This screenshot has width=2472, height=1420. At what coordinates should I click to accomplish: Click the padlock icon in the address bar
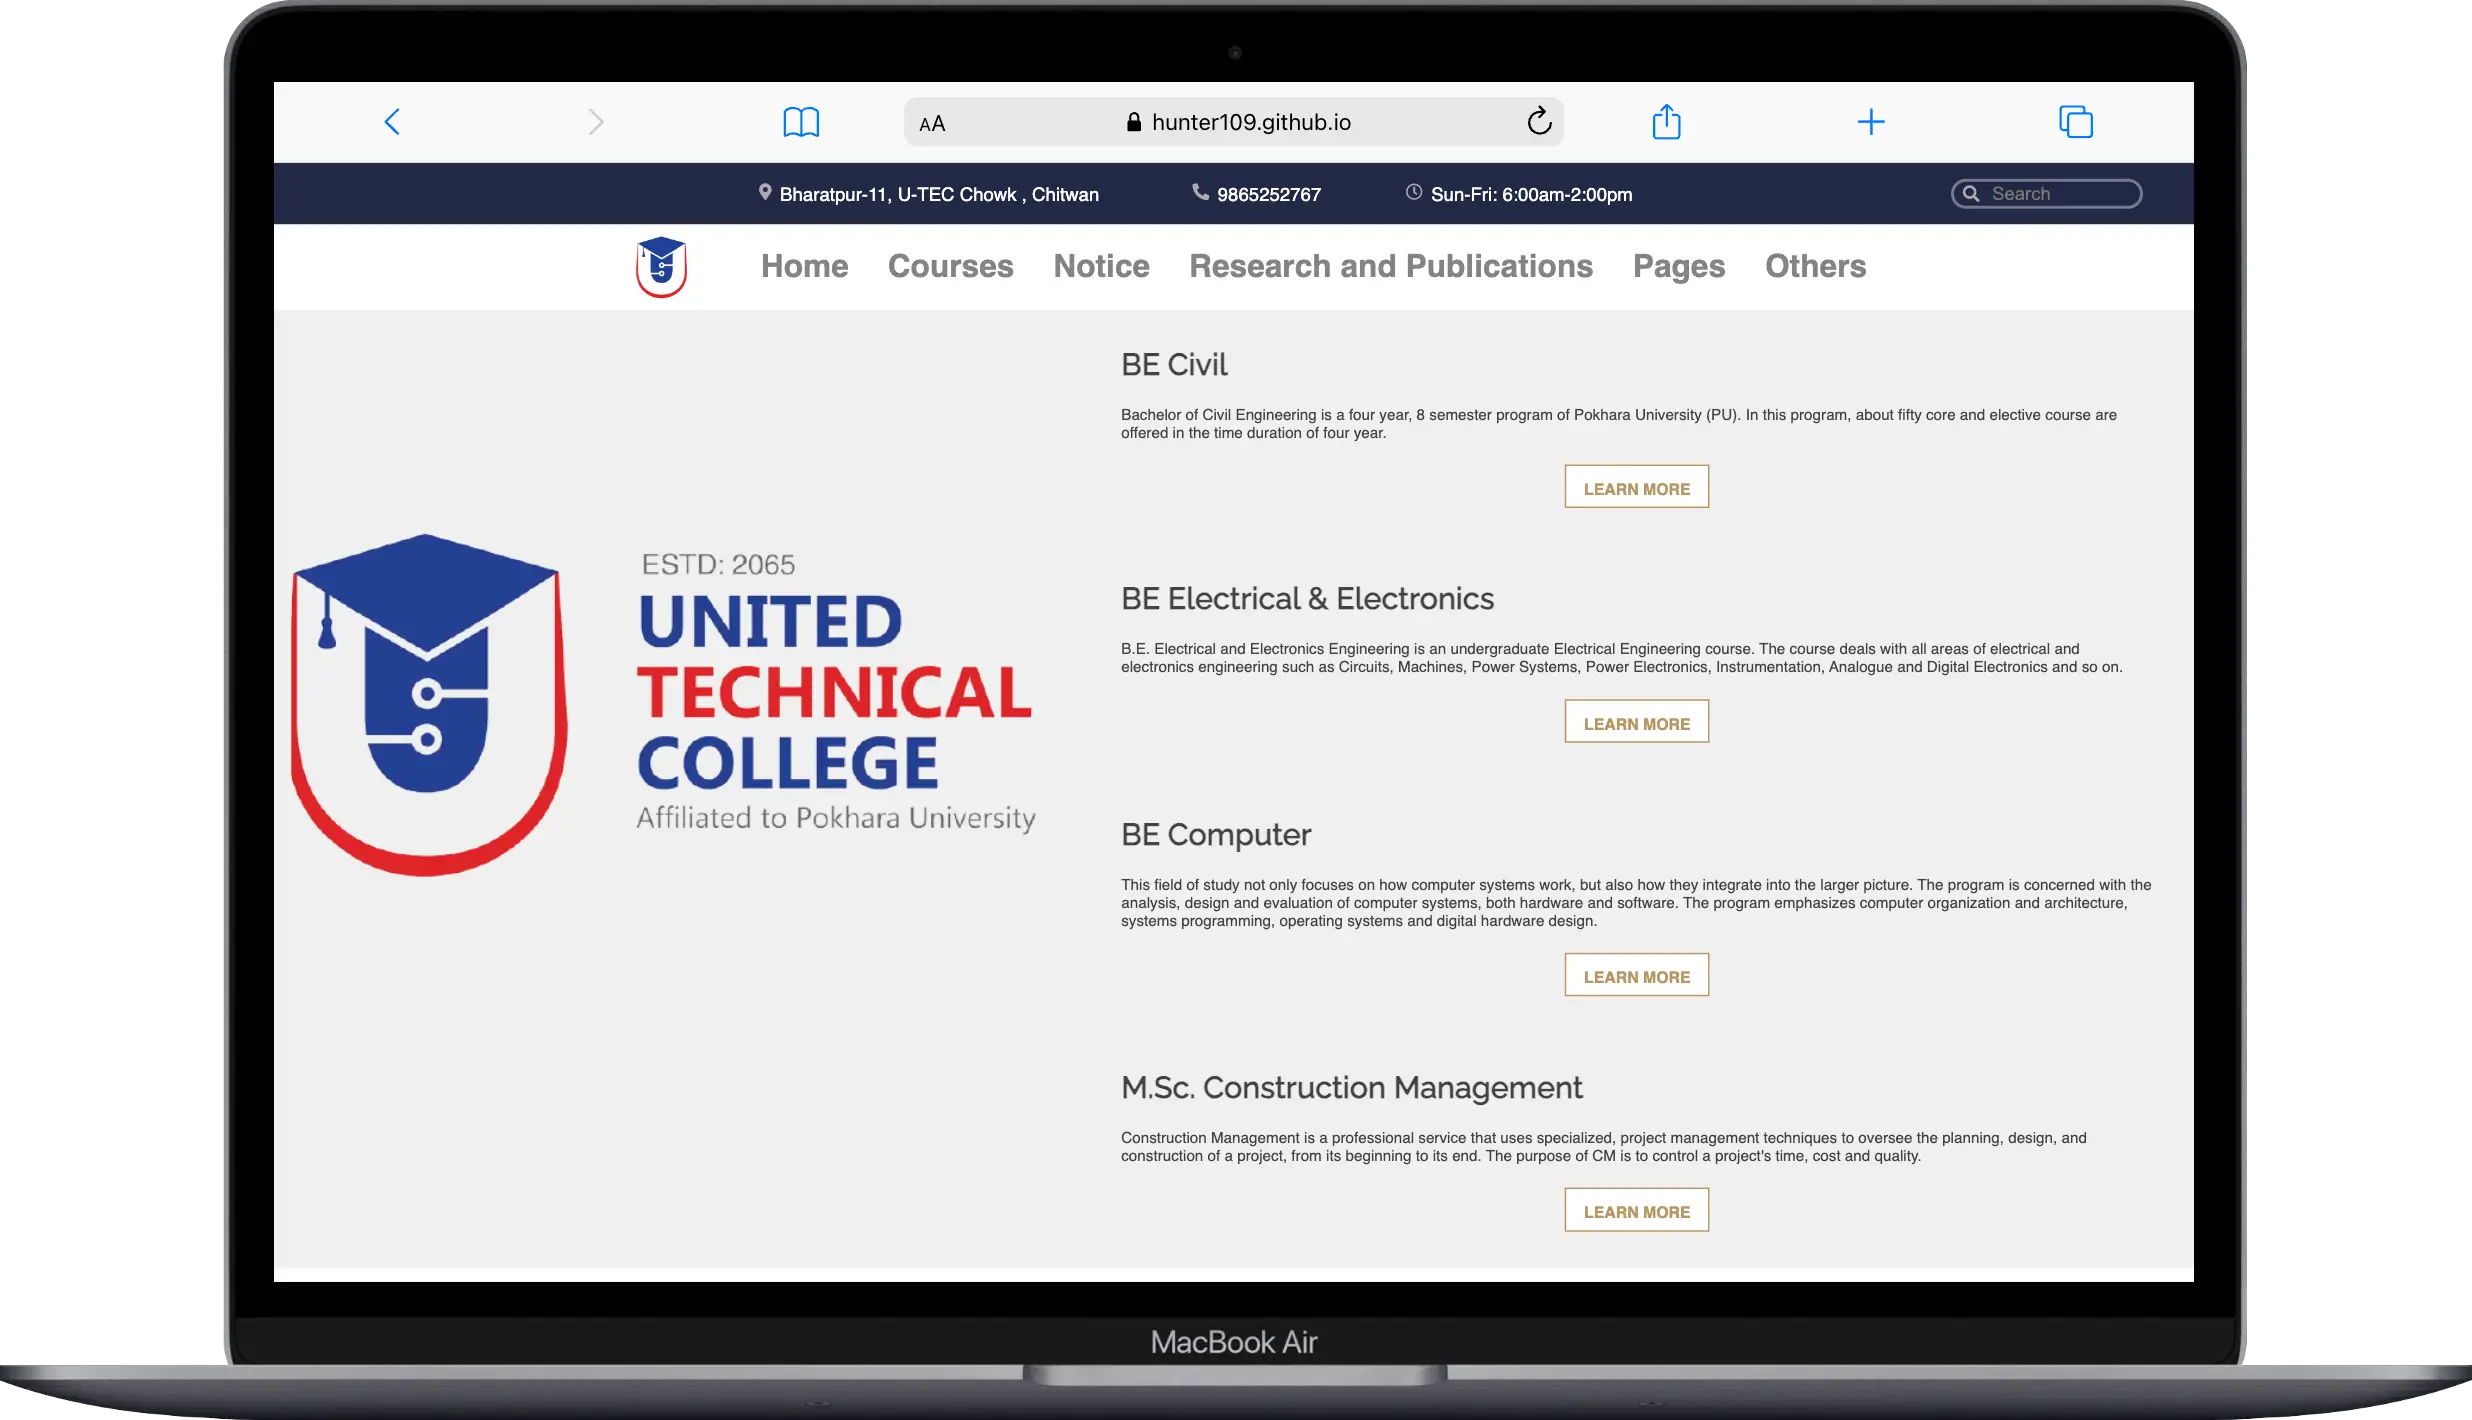tap(1133, 121)
